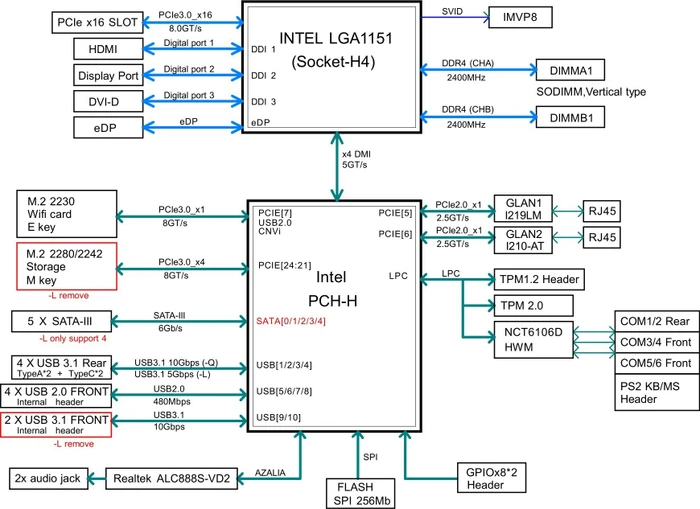Click -L remove note under USB 3.1 FRONT

tap(74, 444)
